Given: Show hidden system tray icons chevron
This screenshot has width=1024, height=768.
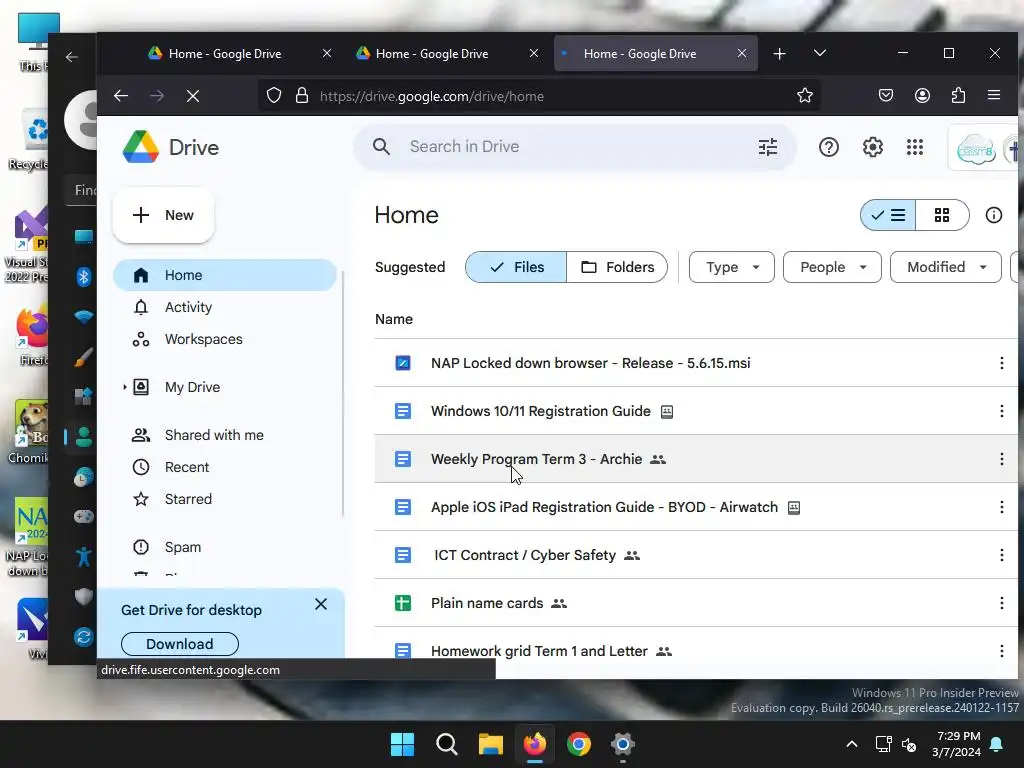Looking at the screenshot, I should (x=852, y=744).
